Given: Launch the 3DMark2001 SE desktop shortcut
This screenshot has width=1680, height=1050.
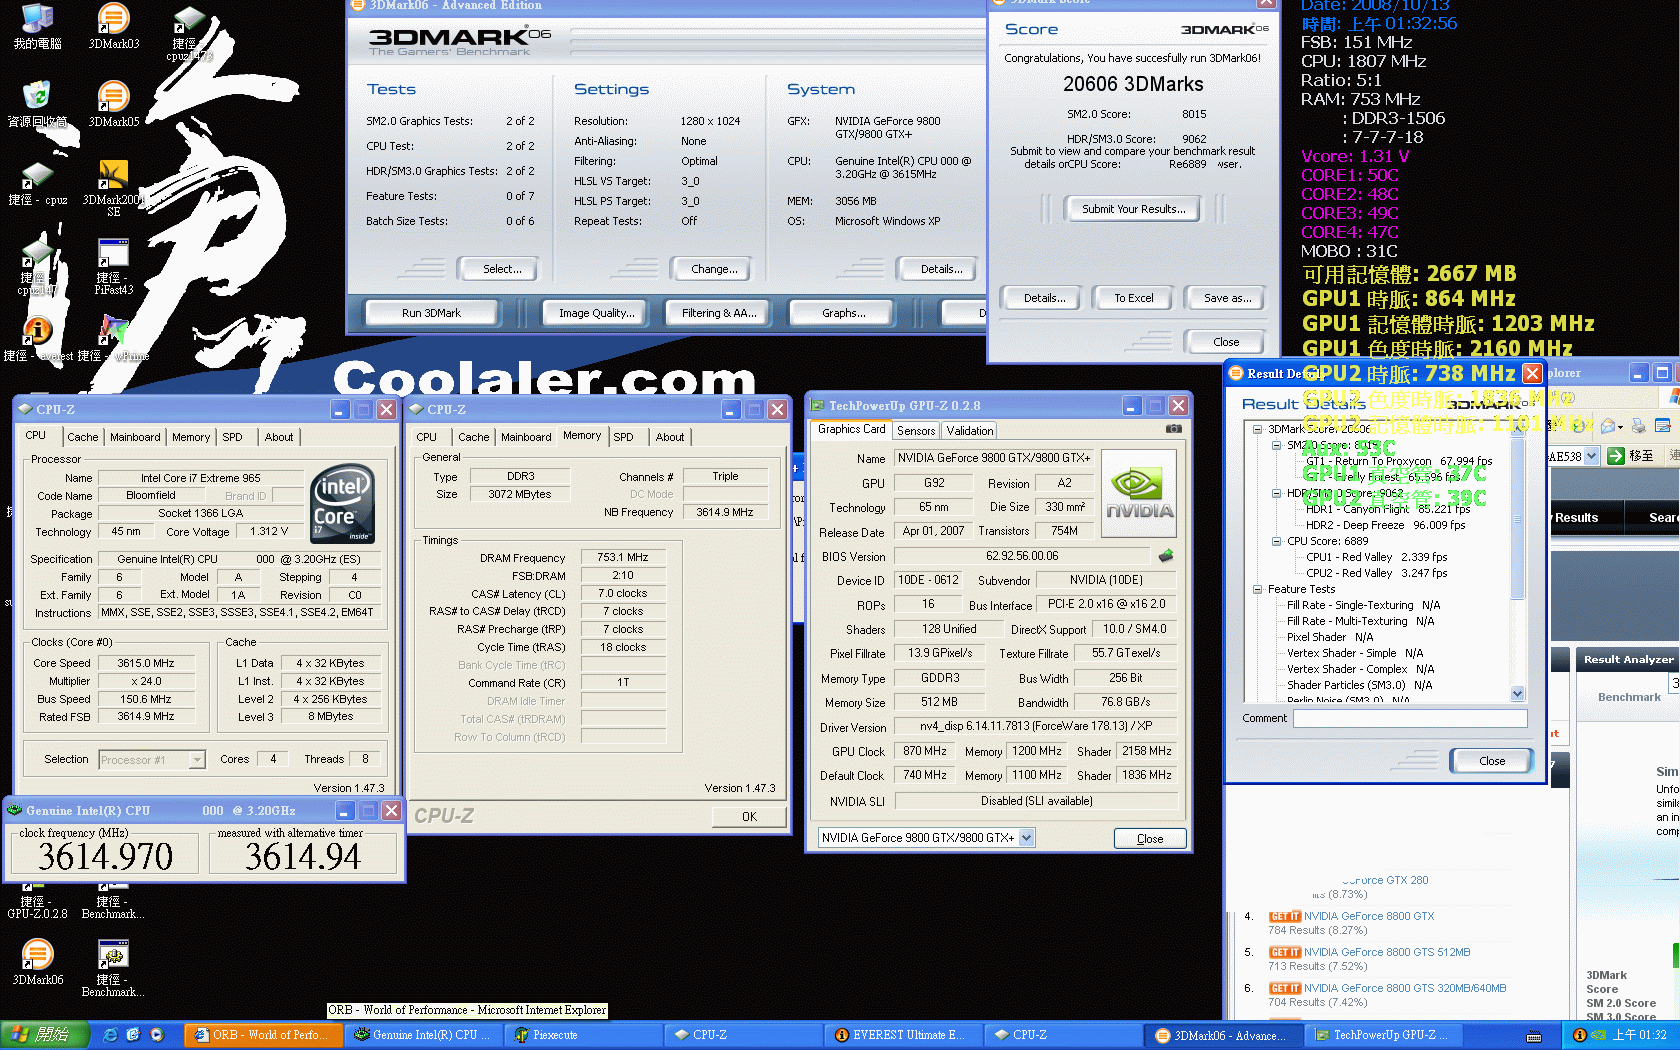Looking at the screenshot, I should [114, 188].
